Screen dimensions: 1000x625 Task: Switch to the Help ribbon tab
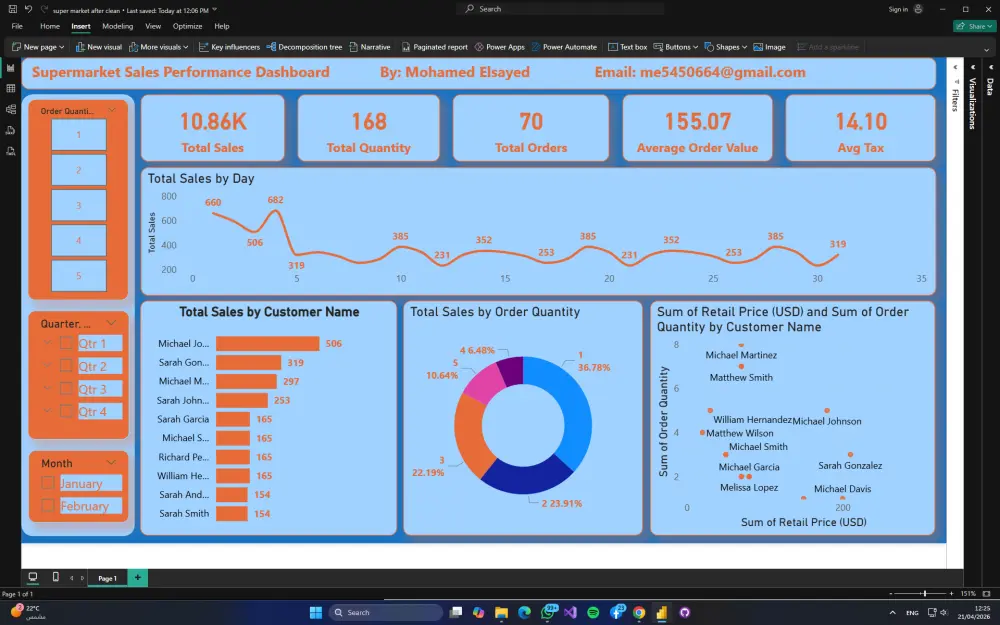(x=221, y=26)
